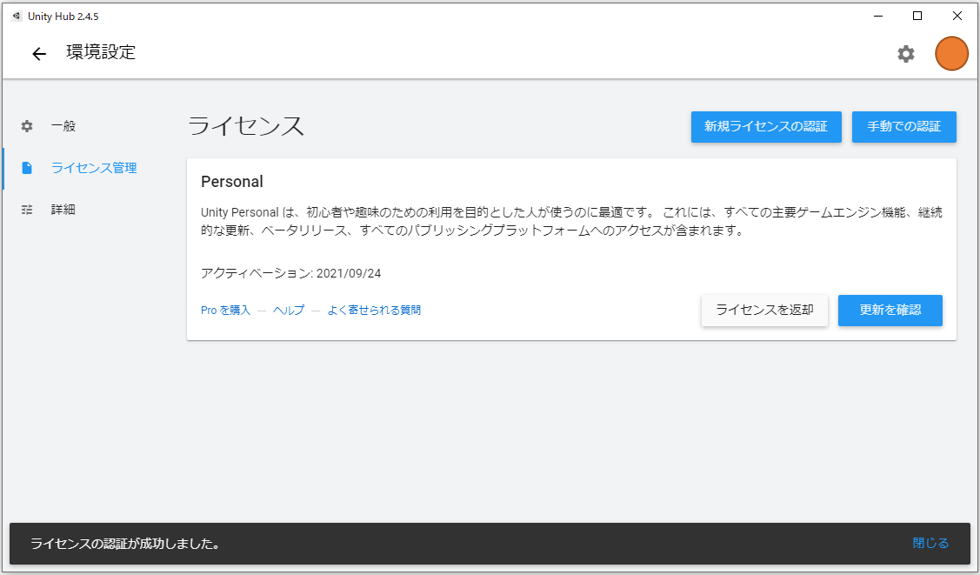Select the ライセンス管理 sidebar item
The width and height of the screenshot is (980, 575).
pos(94,168)
